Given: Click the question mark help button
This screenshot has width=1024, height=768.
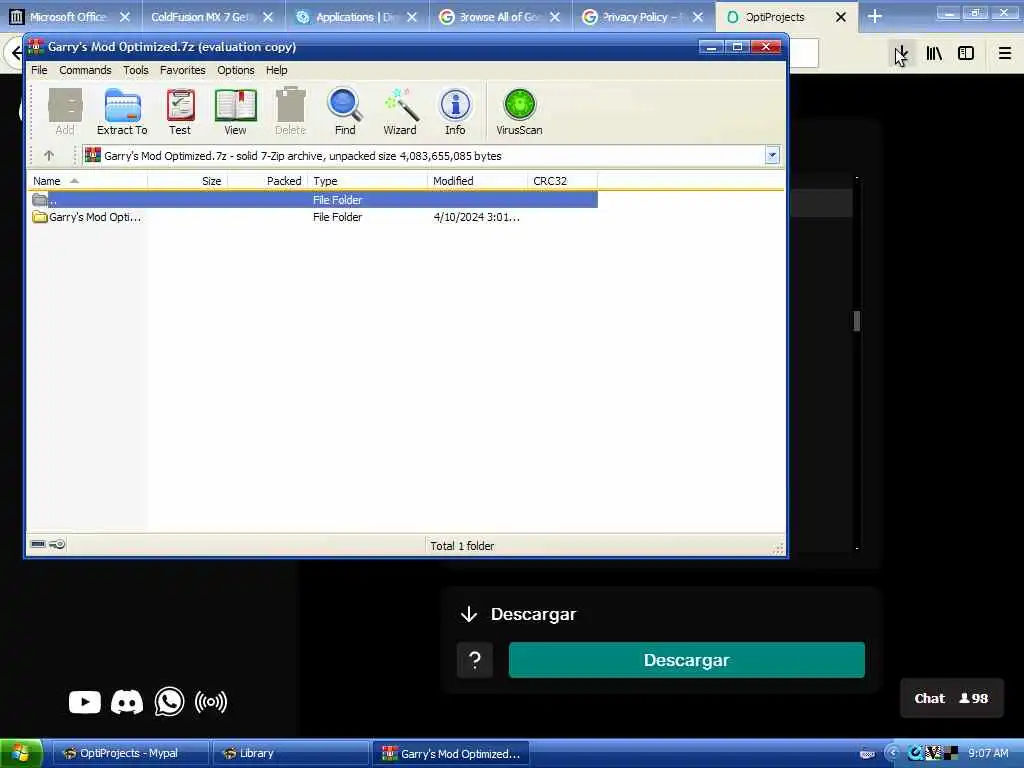Looking at the screenshot, I should point(475,660).
